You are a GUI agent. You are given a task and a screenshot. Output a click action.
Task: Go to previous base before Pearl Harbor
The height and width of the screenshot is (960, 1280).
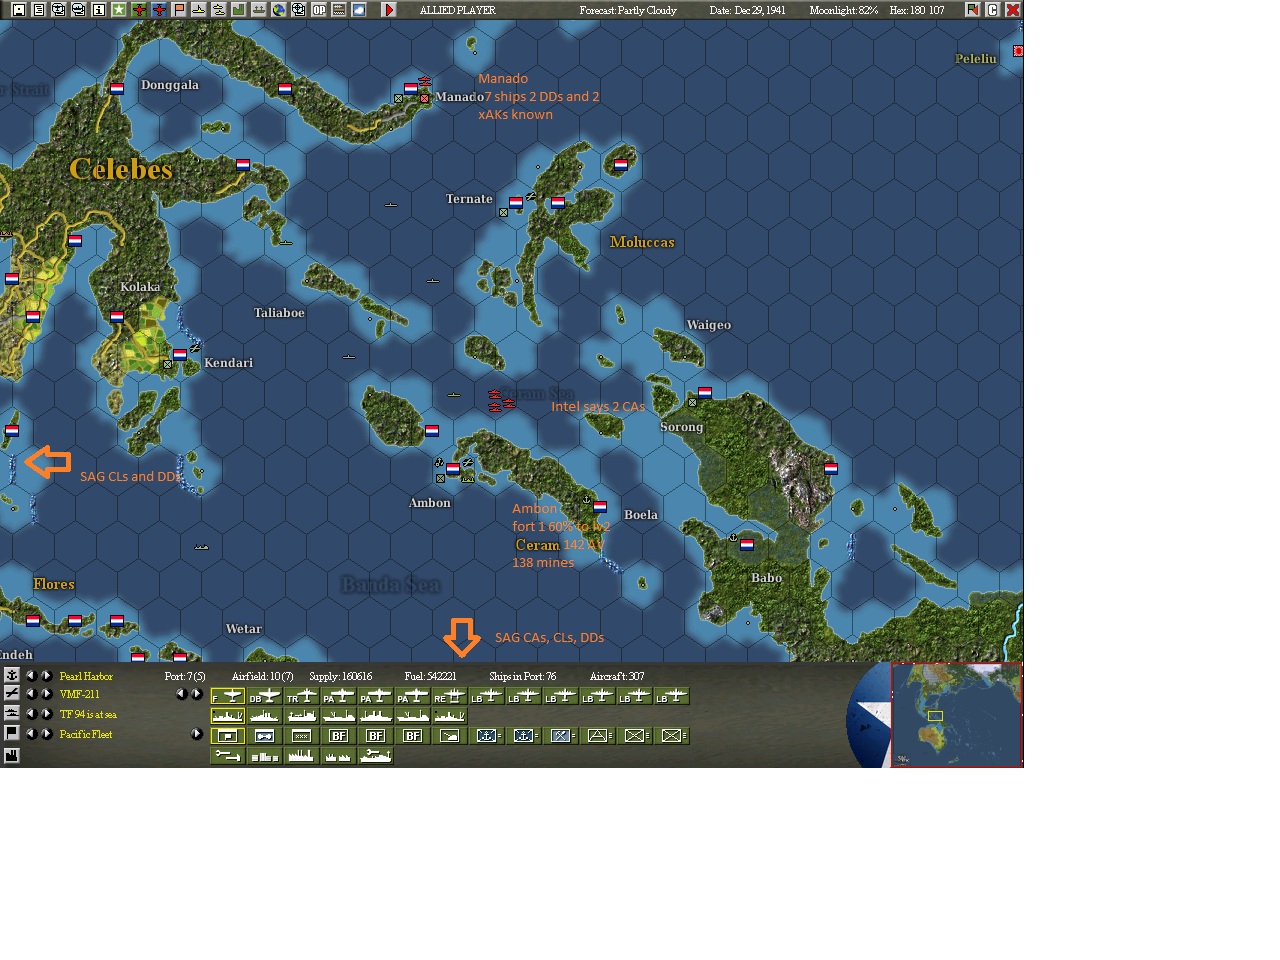tap(30, 675)
